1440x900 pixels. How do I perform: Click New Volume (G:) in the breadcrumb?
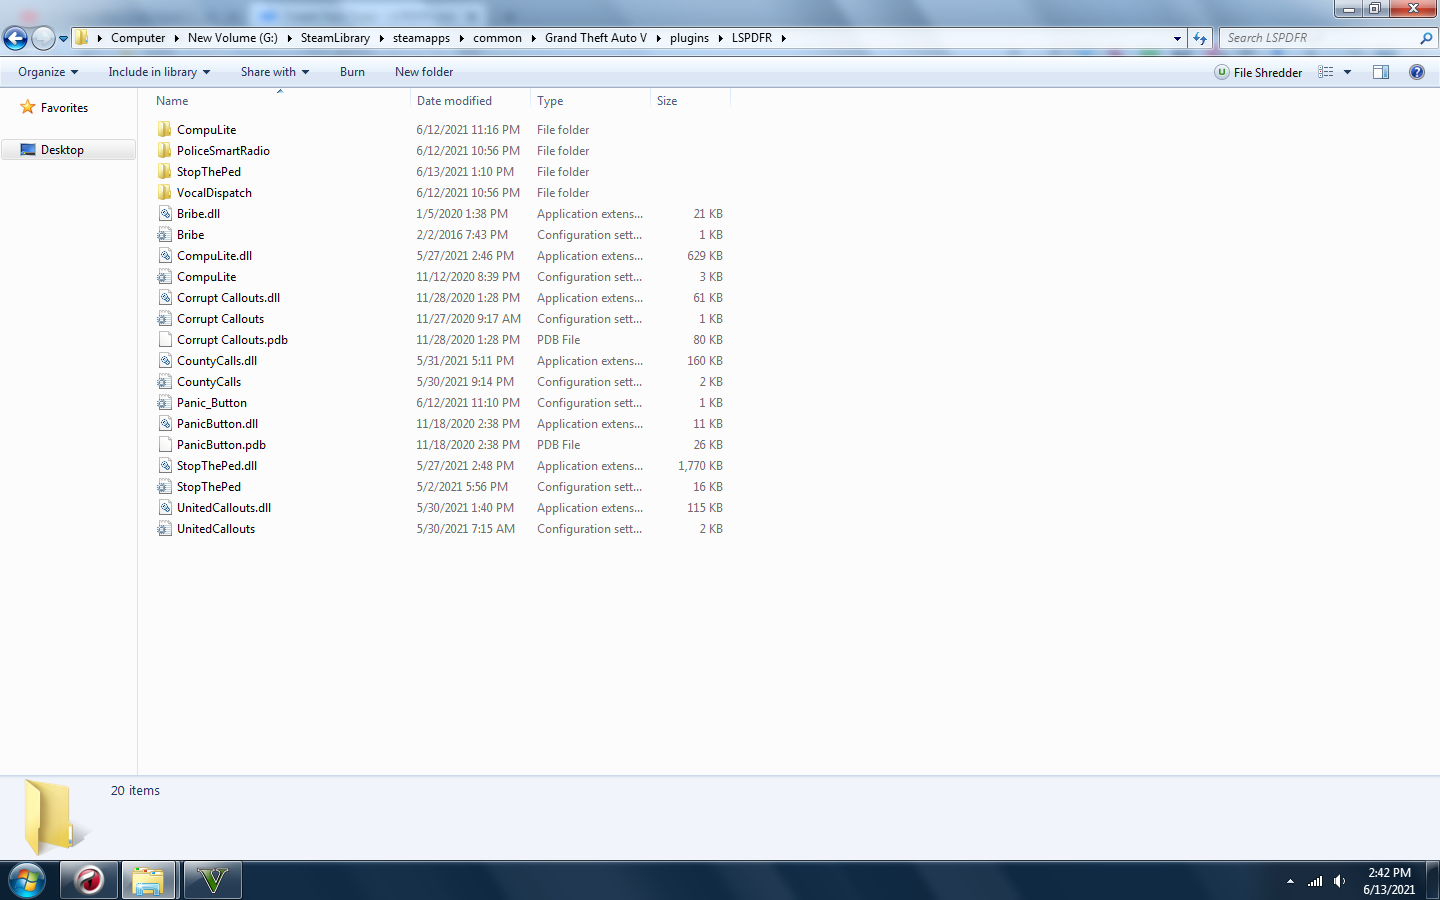point(233,38)
